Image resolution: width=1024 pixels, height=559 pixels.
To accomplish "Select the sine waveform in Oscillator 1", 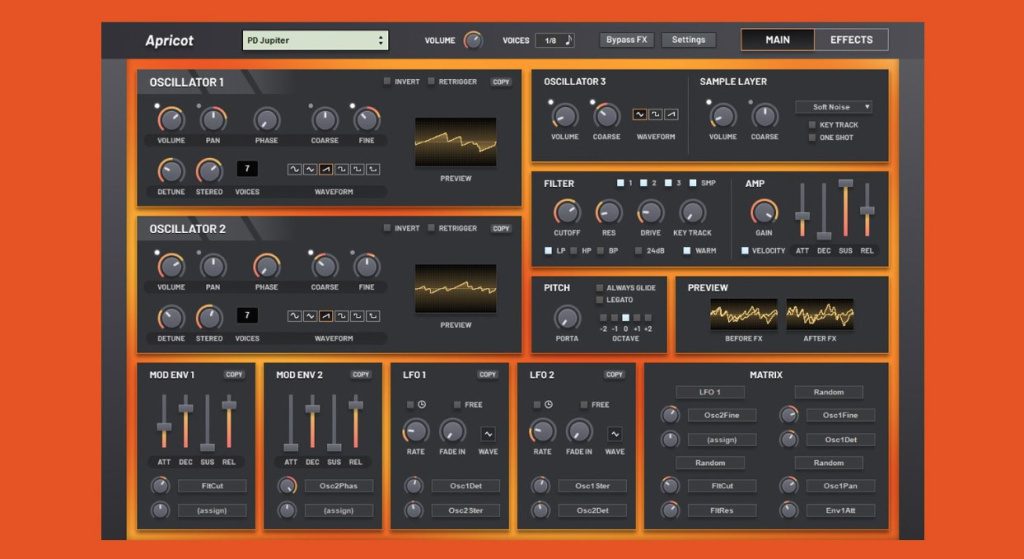I will [294, 169].
